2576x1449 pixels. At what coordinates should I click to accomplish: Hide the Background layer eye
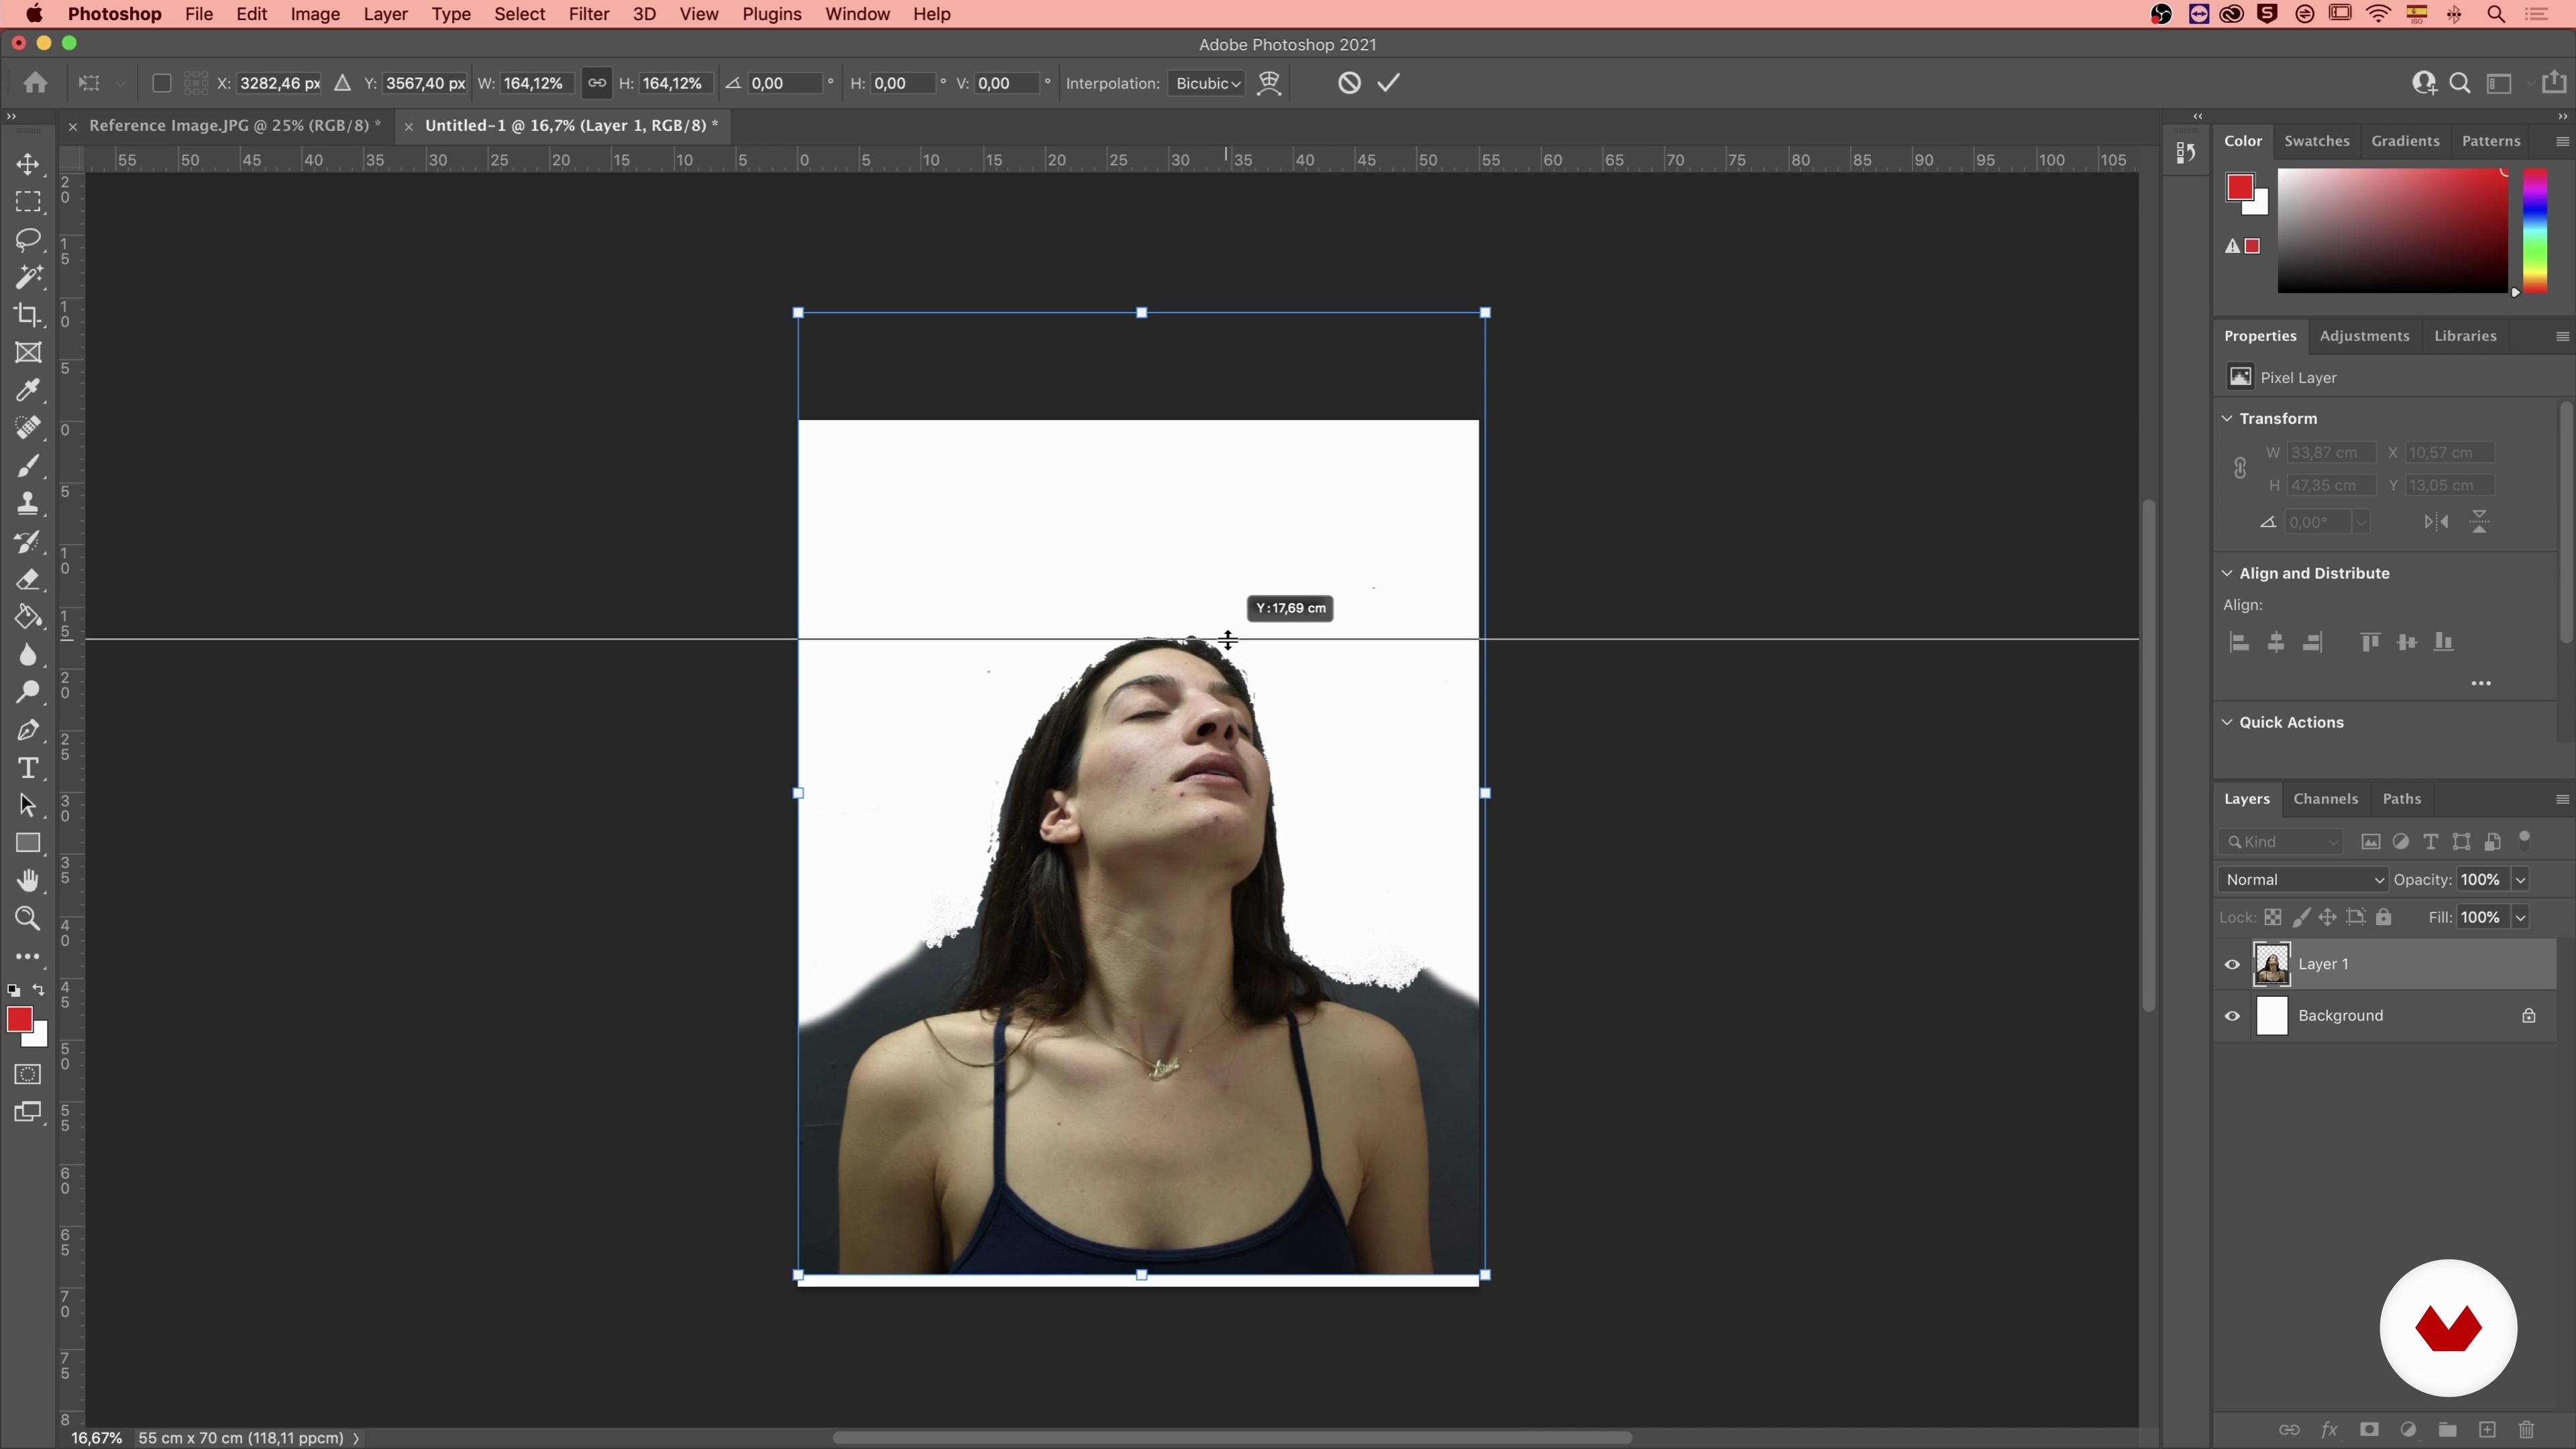[2232, 1016]
